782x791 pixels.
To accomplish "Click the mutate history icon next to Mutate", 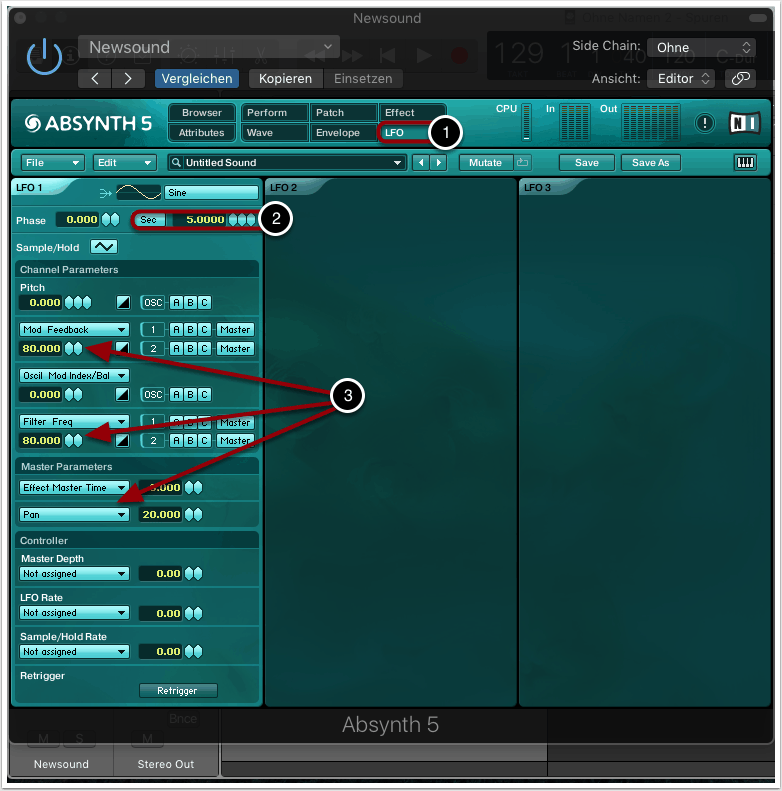I will pos(522,162).
